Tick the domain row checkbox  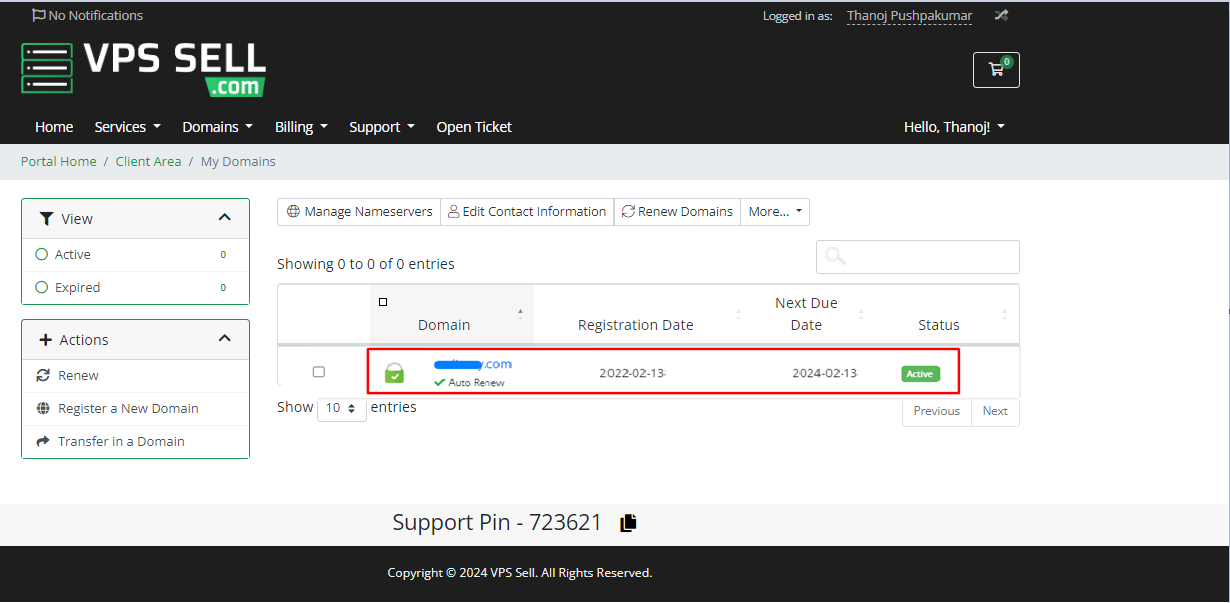point(319,372)
